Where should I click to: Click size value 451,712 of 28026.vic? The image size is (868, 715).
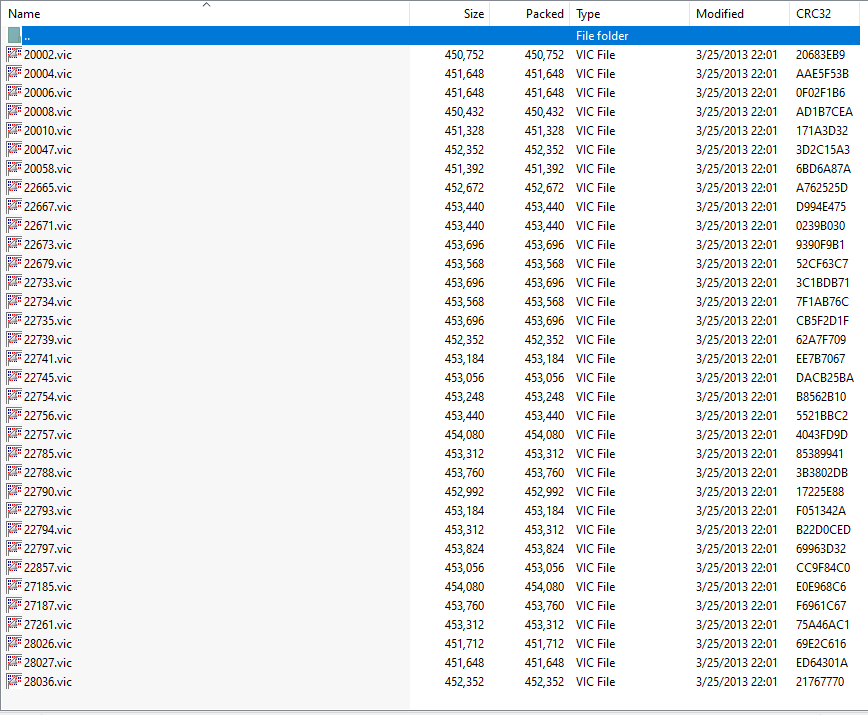464,644
